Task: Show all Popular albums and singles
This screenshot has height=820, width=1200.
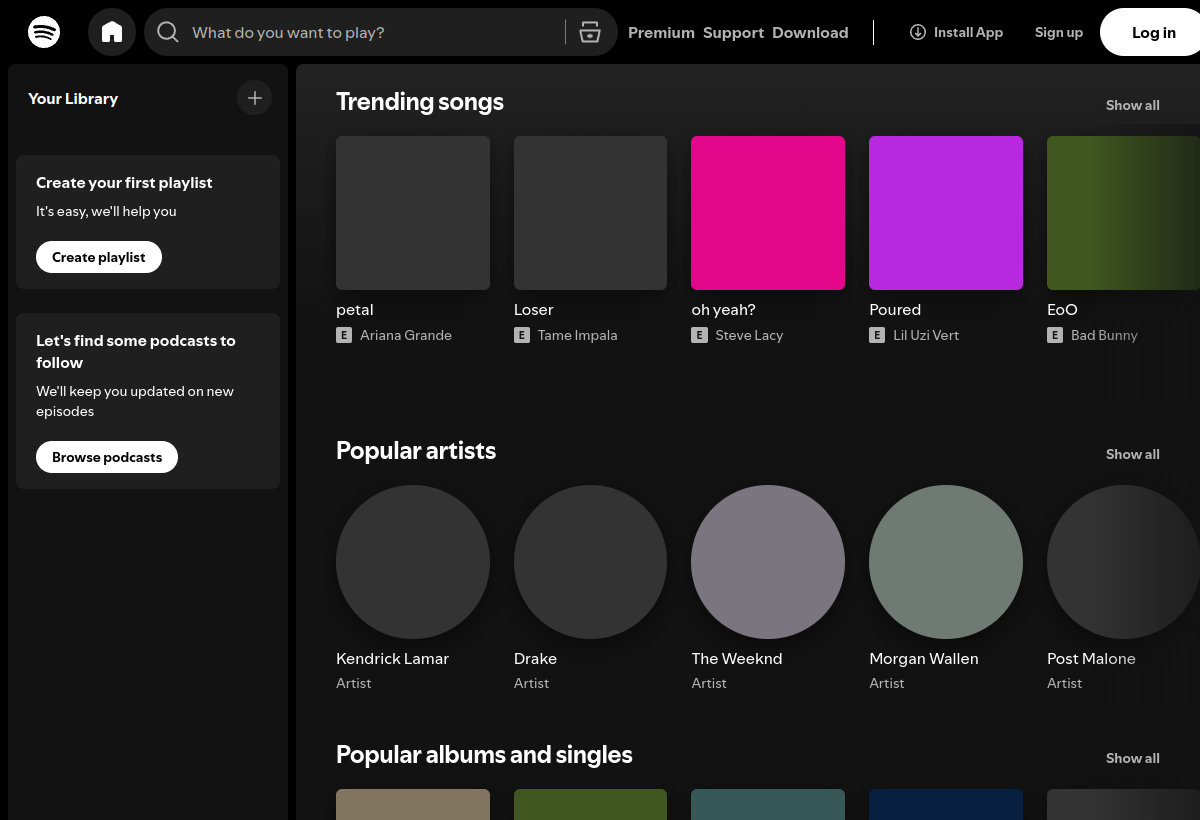Action: click(x=1133, y=758)
